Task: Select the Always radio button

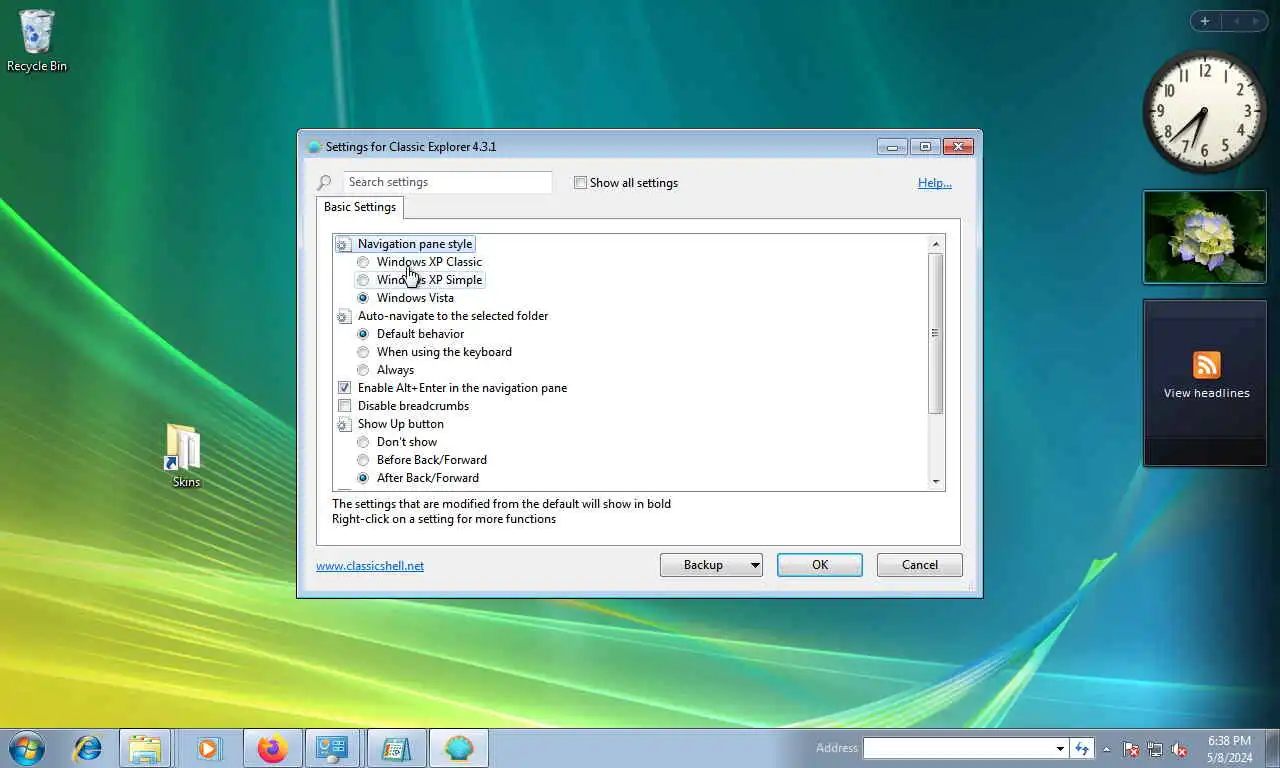Action: click(x=363, y=370)
